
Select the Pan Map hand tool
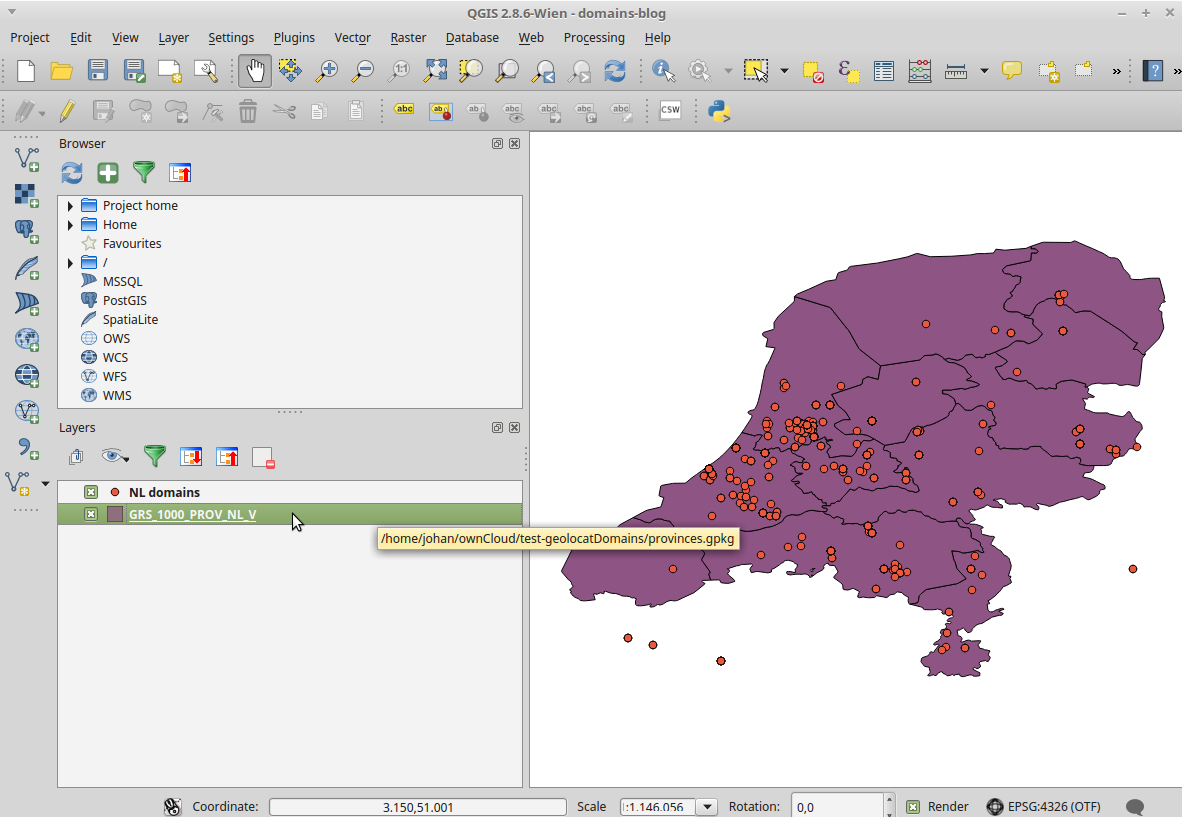click(x=255, y=71)
